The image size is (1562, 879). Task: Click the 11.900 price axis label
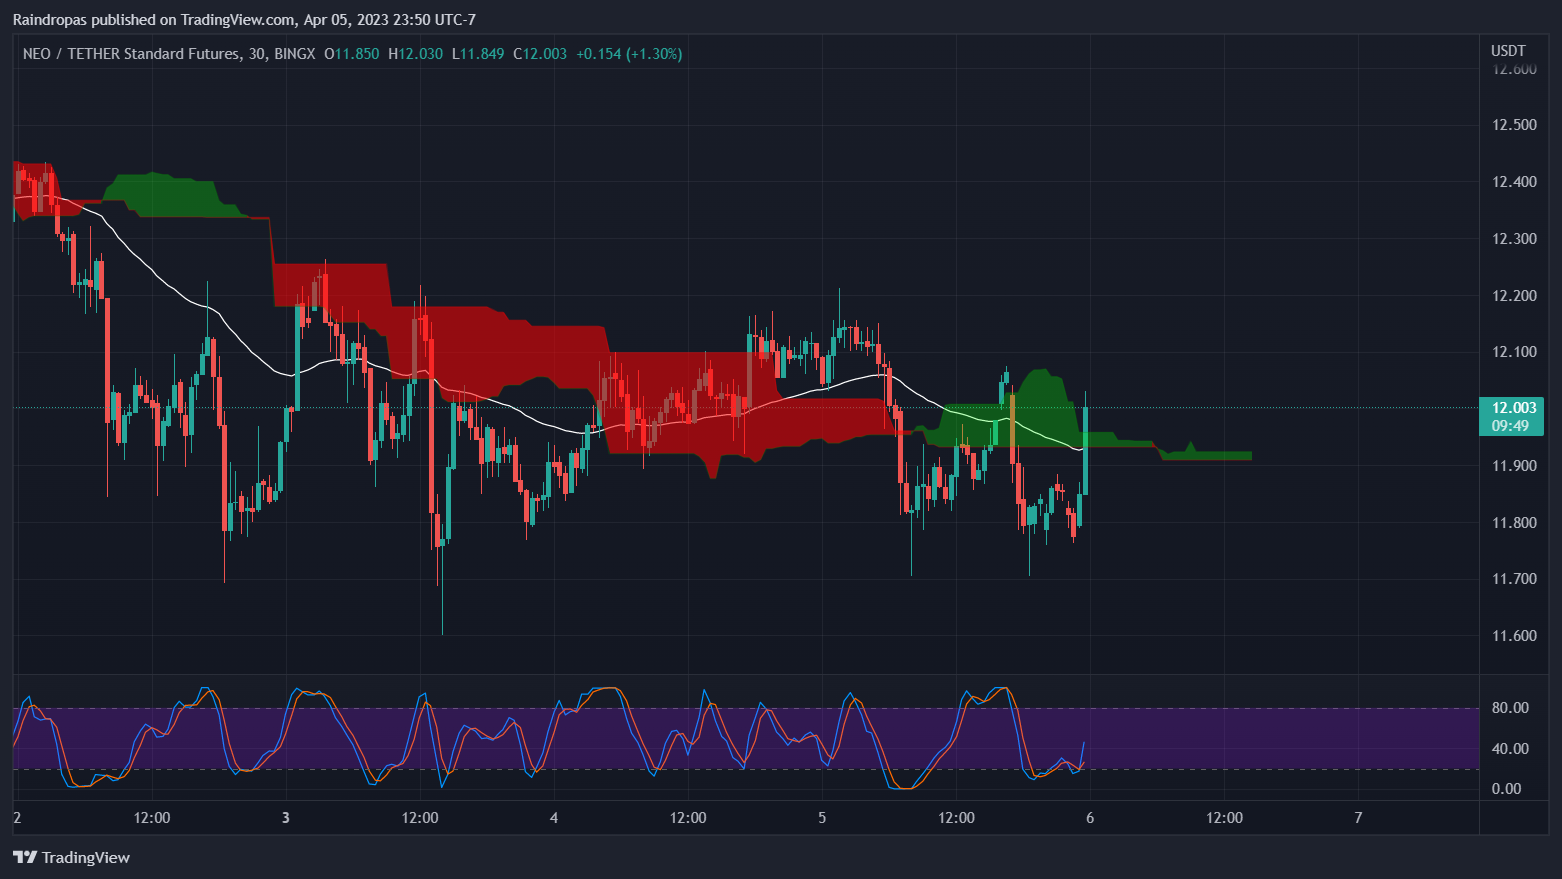click(x=1514, y=466)
